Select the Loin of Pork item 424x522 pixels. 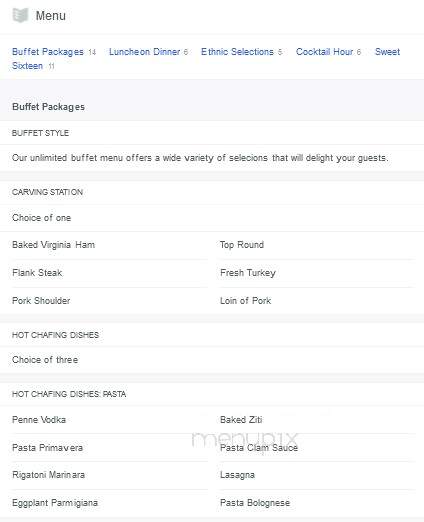(245, 301)
